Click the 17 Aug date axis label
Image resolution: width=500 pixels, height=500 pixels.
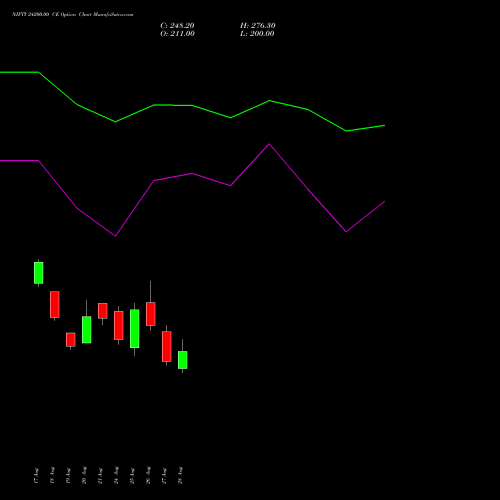[x=36, y=476]
